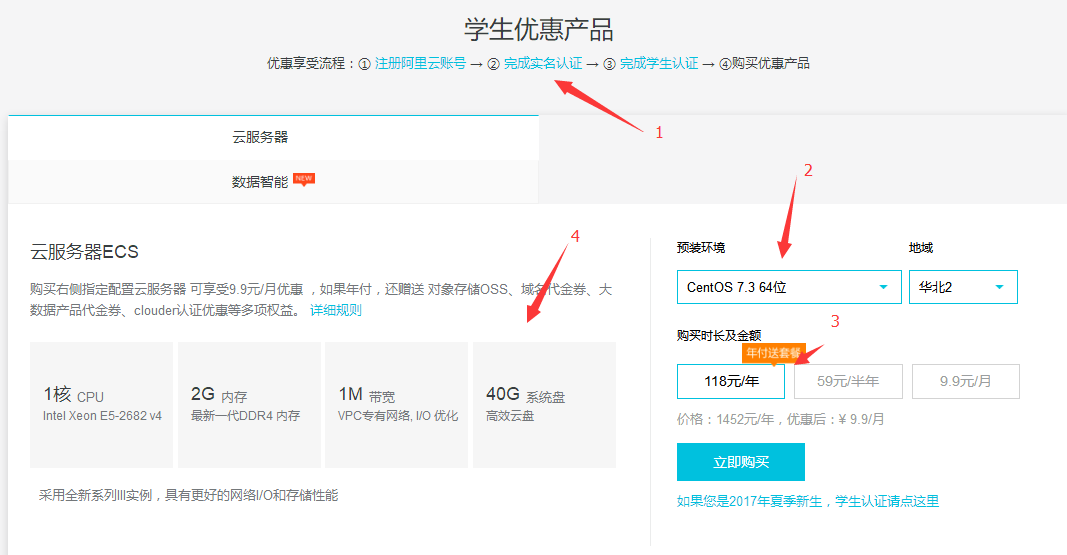The width and height of the screenshot is (1067, 555).
Task: Click the 高效云盘 text
Action: (510, 416)
